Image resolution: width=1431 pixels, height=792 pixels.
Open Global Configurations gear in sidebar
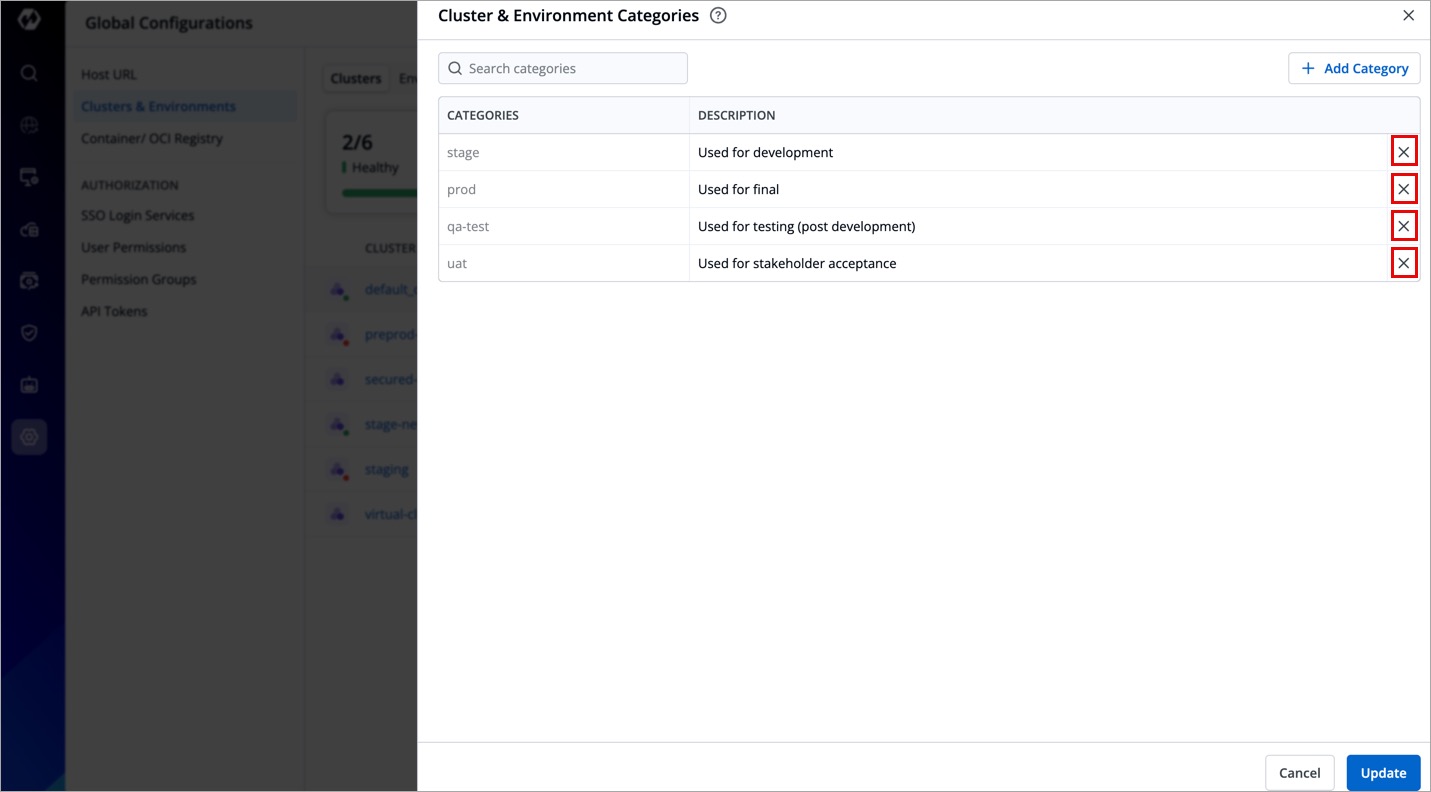(x=29, y=437)
